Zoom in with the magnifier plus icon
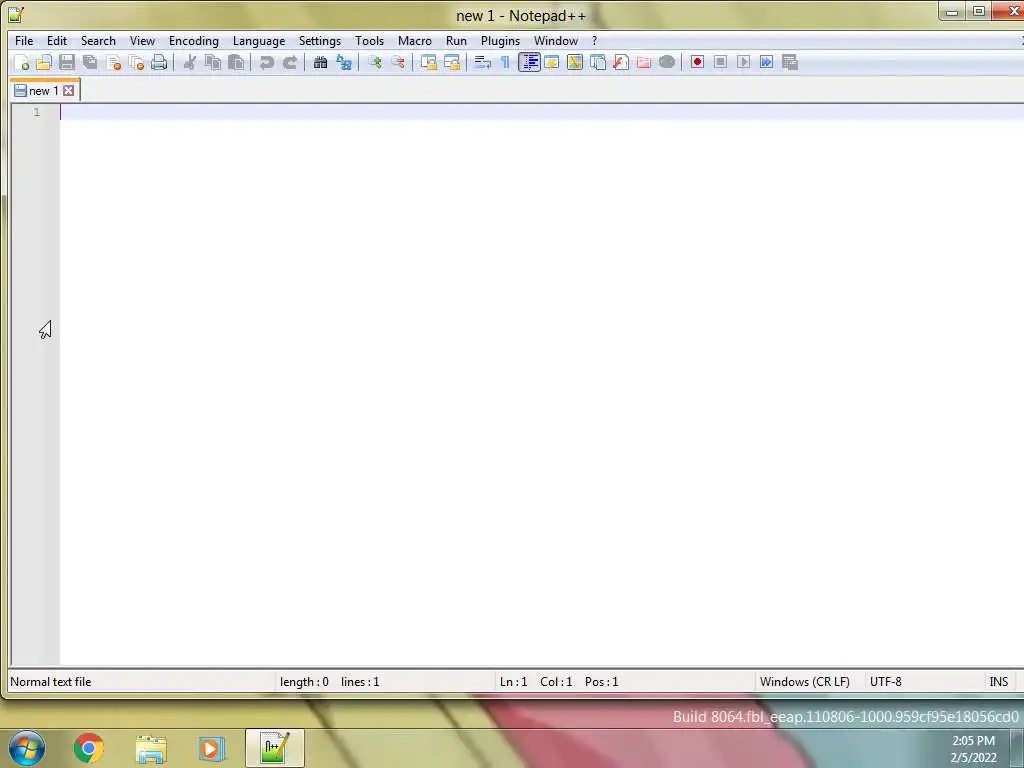Screen dimensions: 1024x768 [x=375, y=63]
